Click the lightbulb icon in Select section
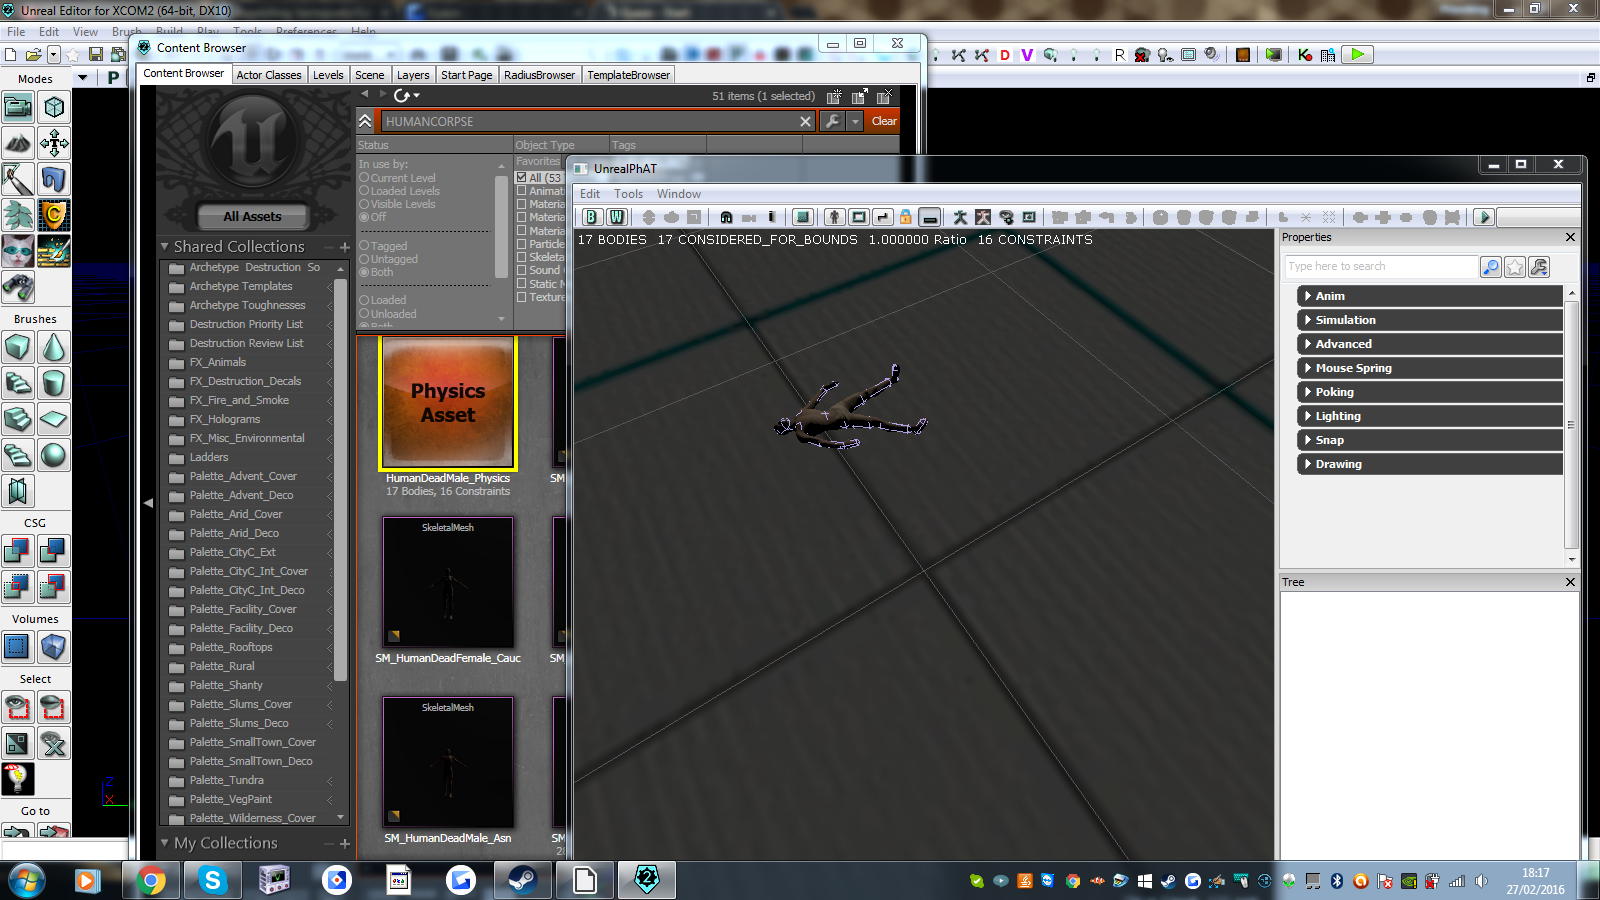Viewport: 1600px width, 900px height. (18, 779)
